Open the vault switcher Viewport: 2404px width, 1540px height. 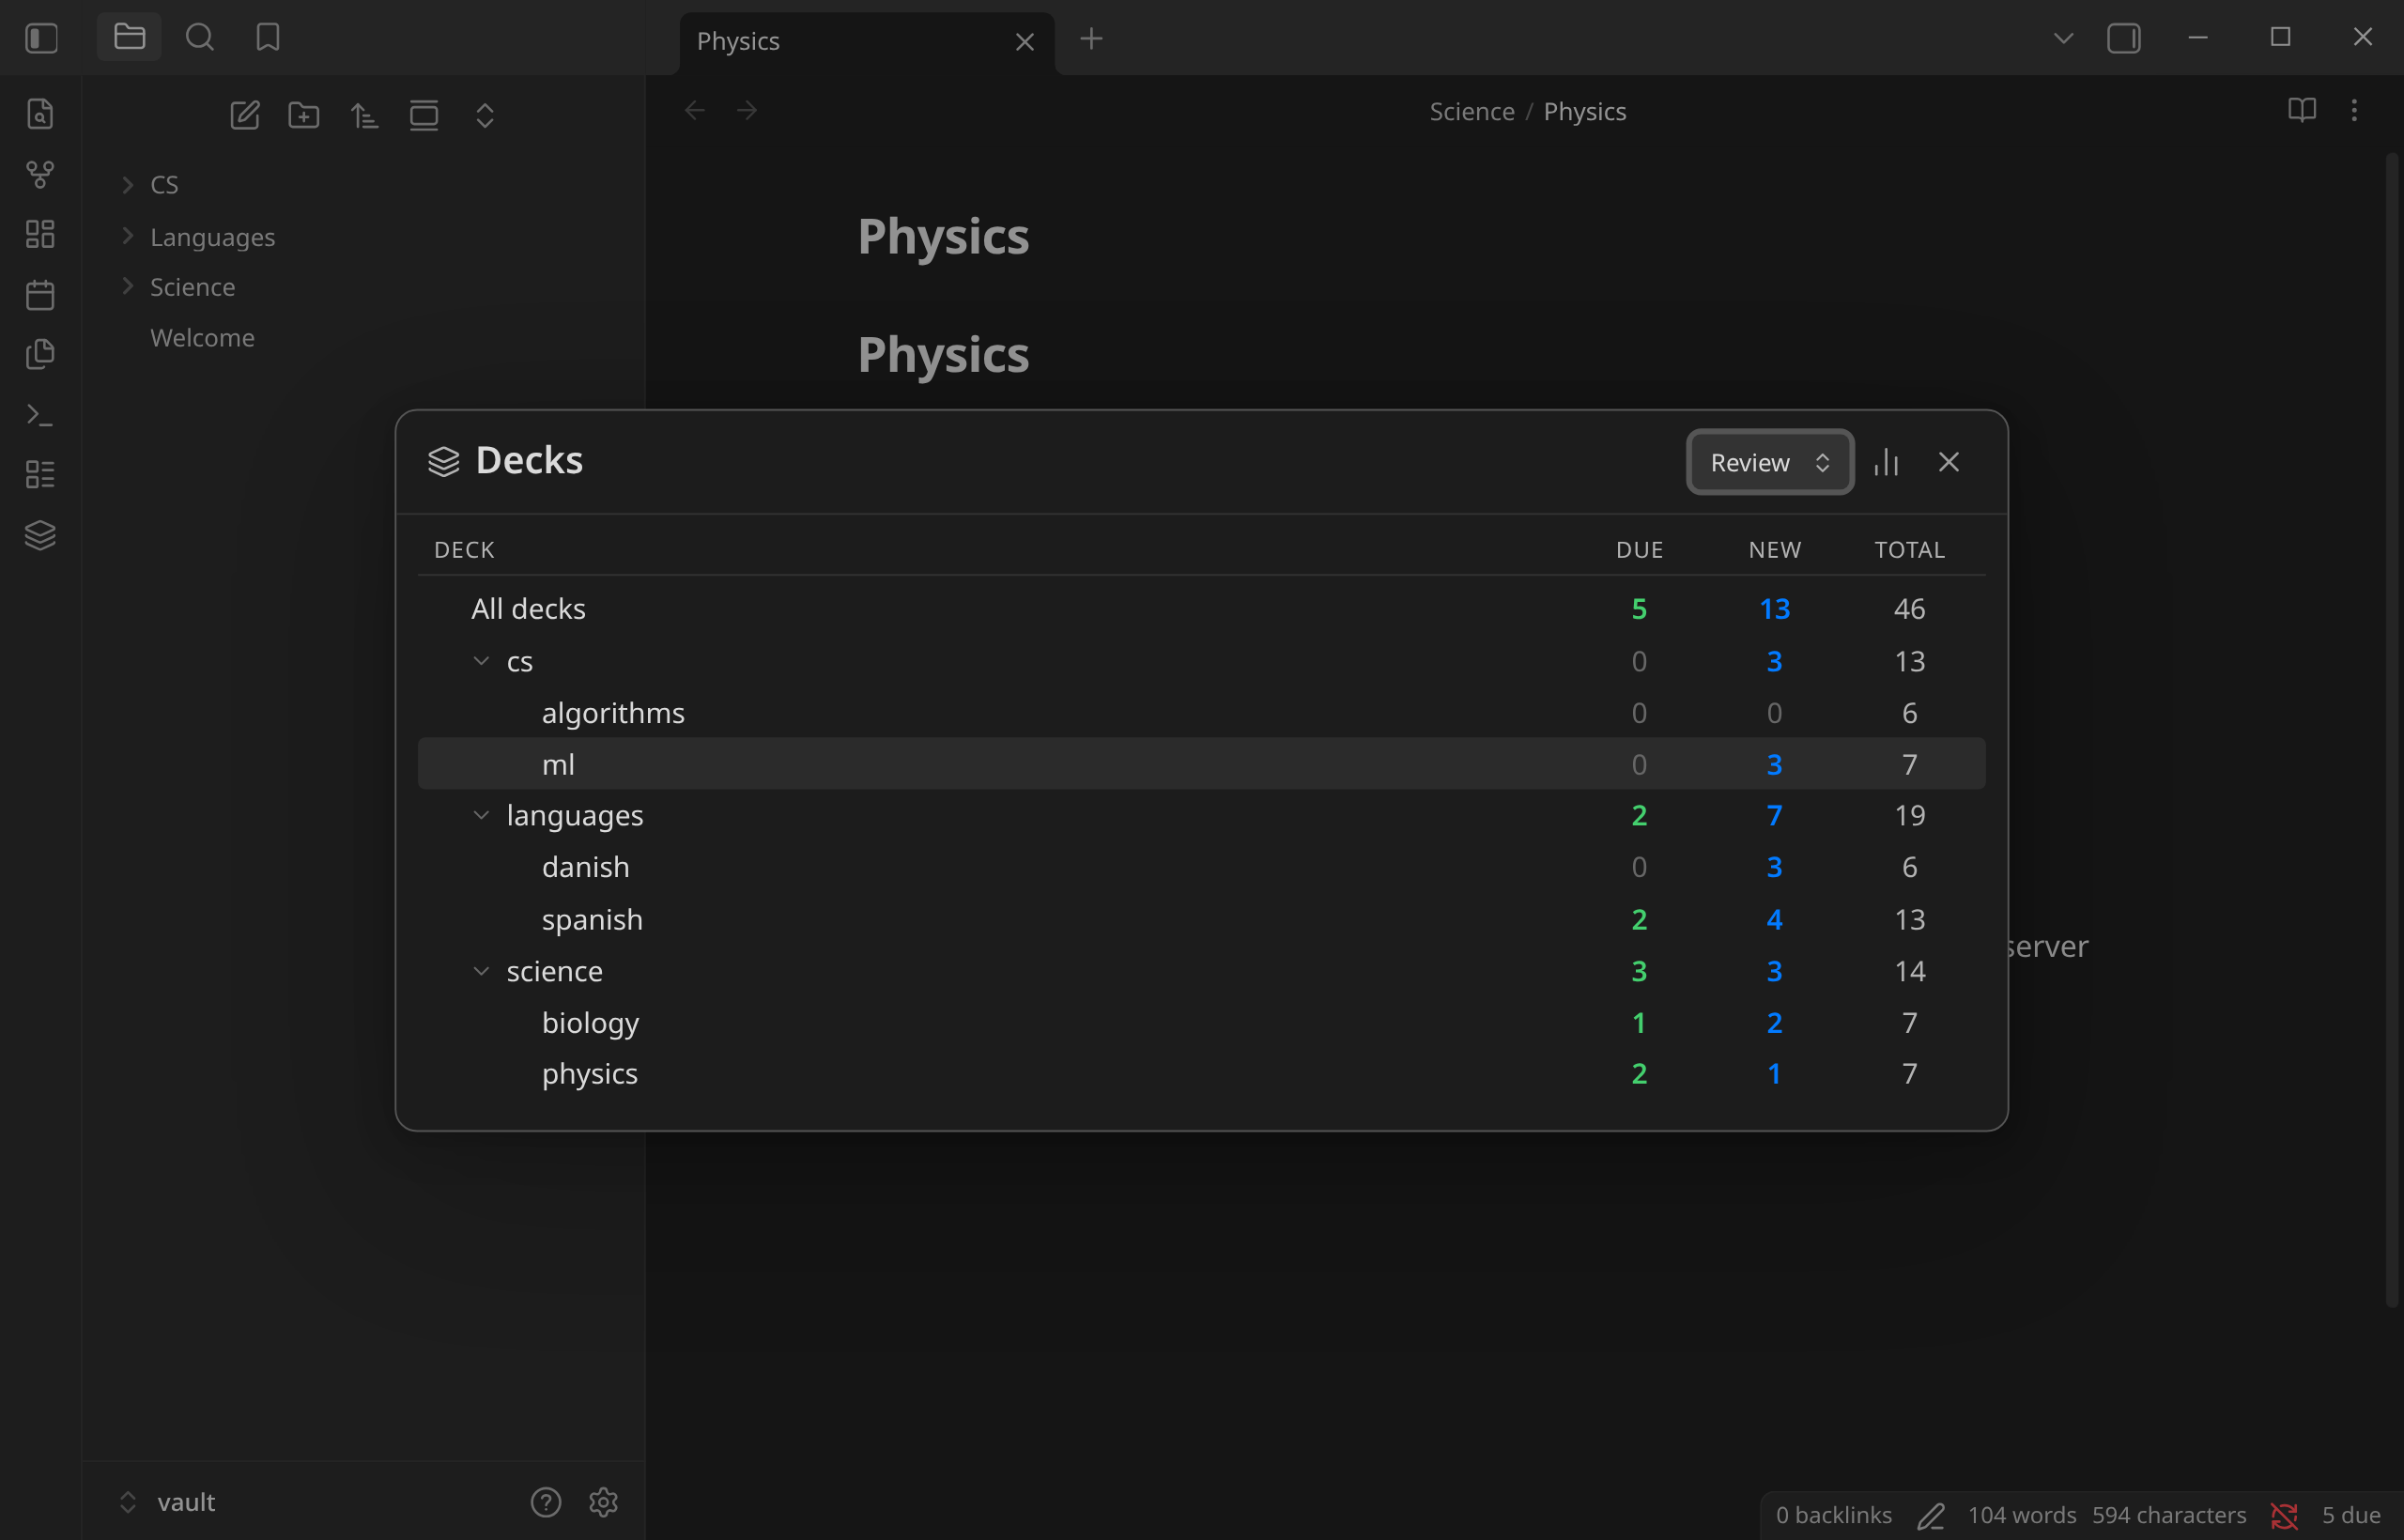point(166,1502)
